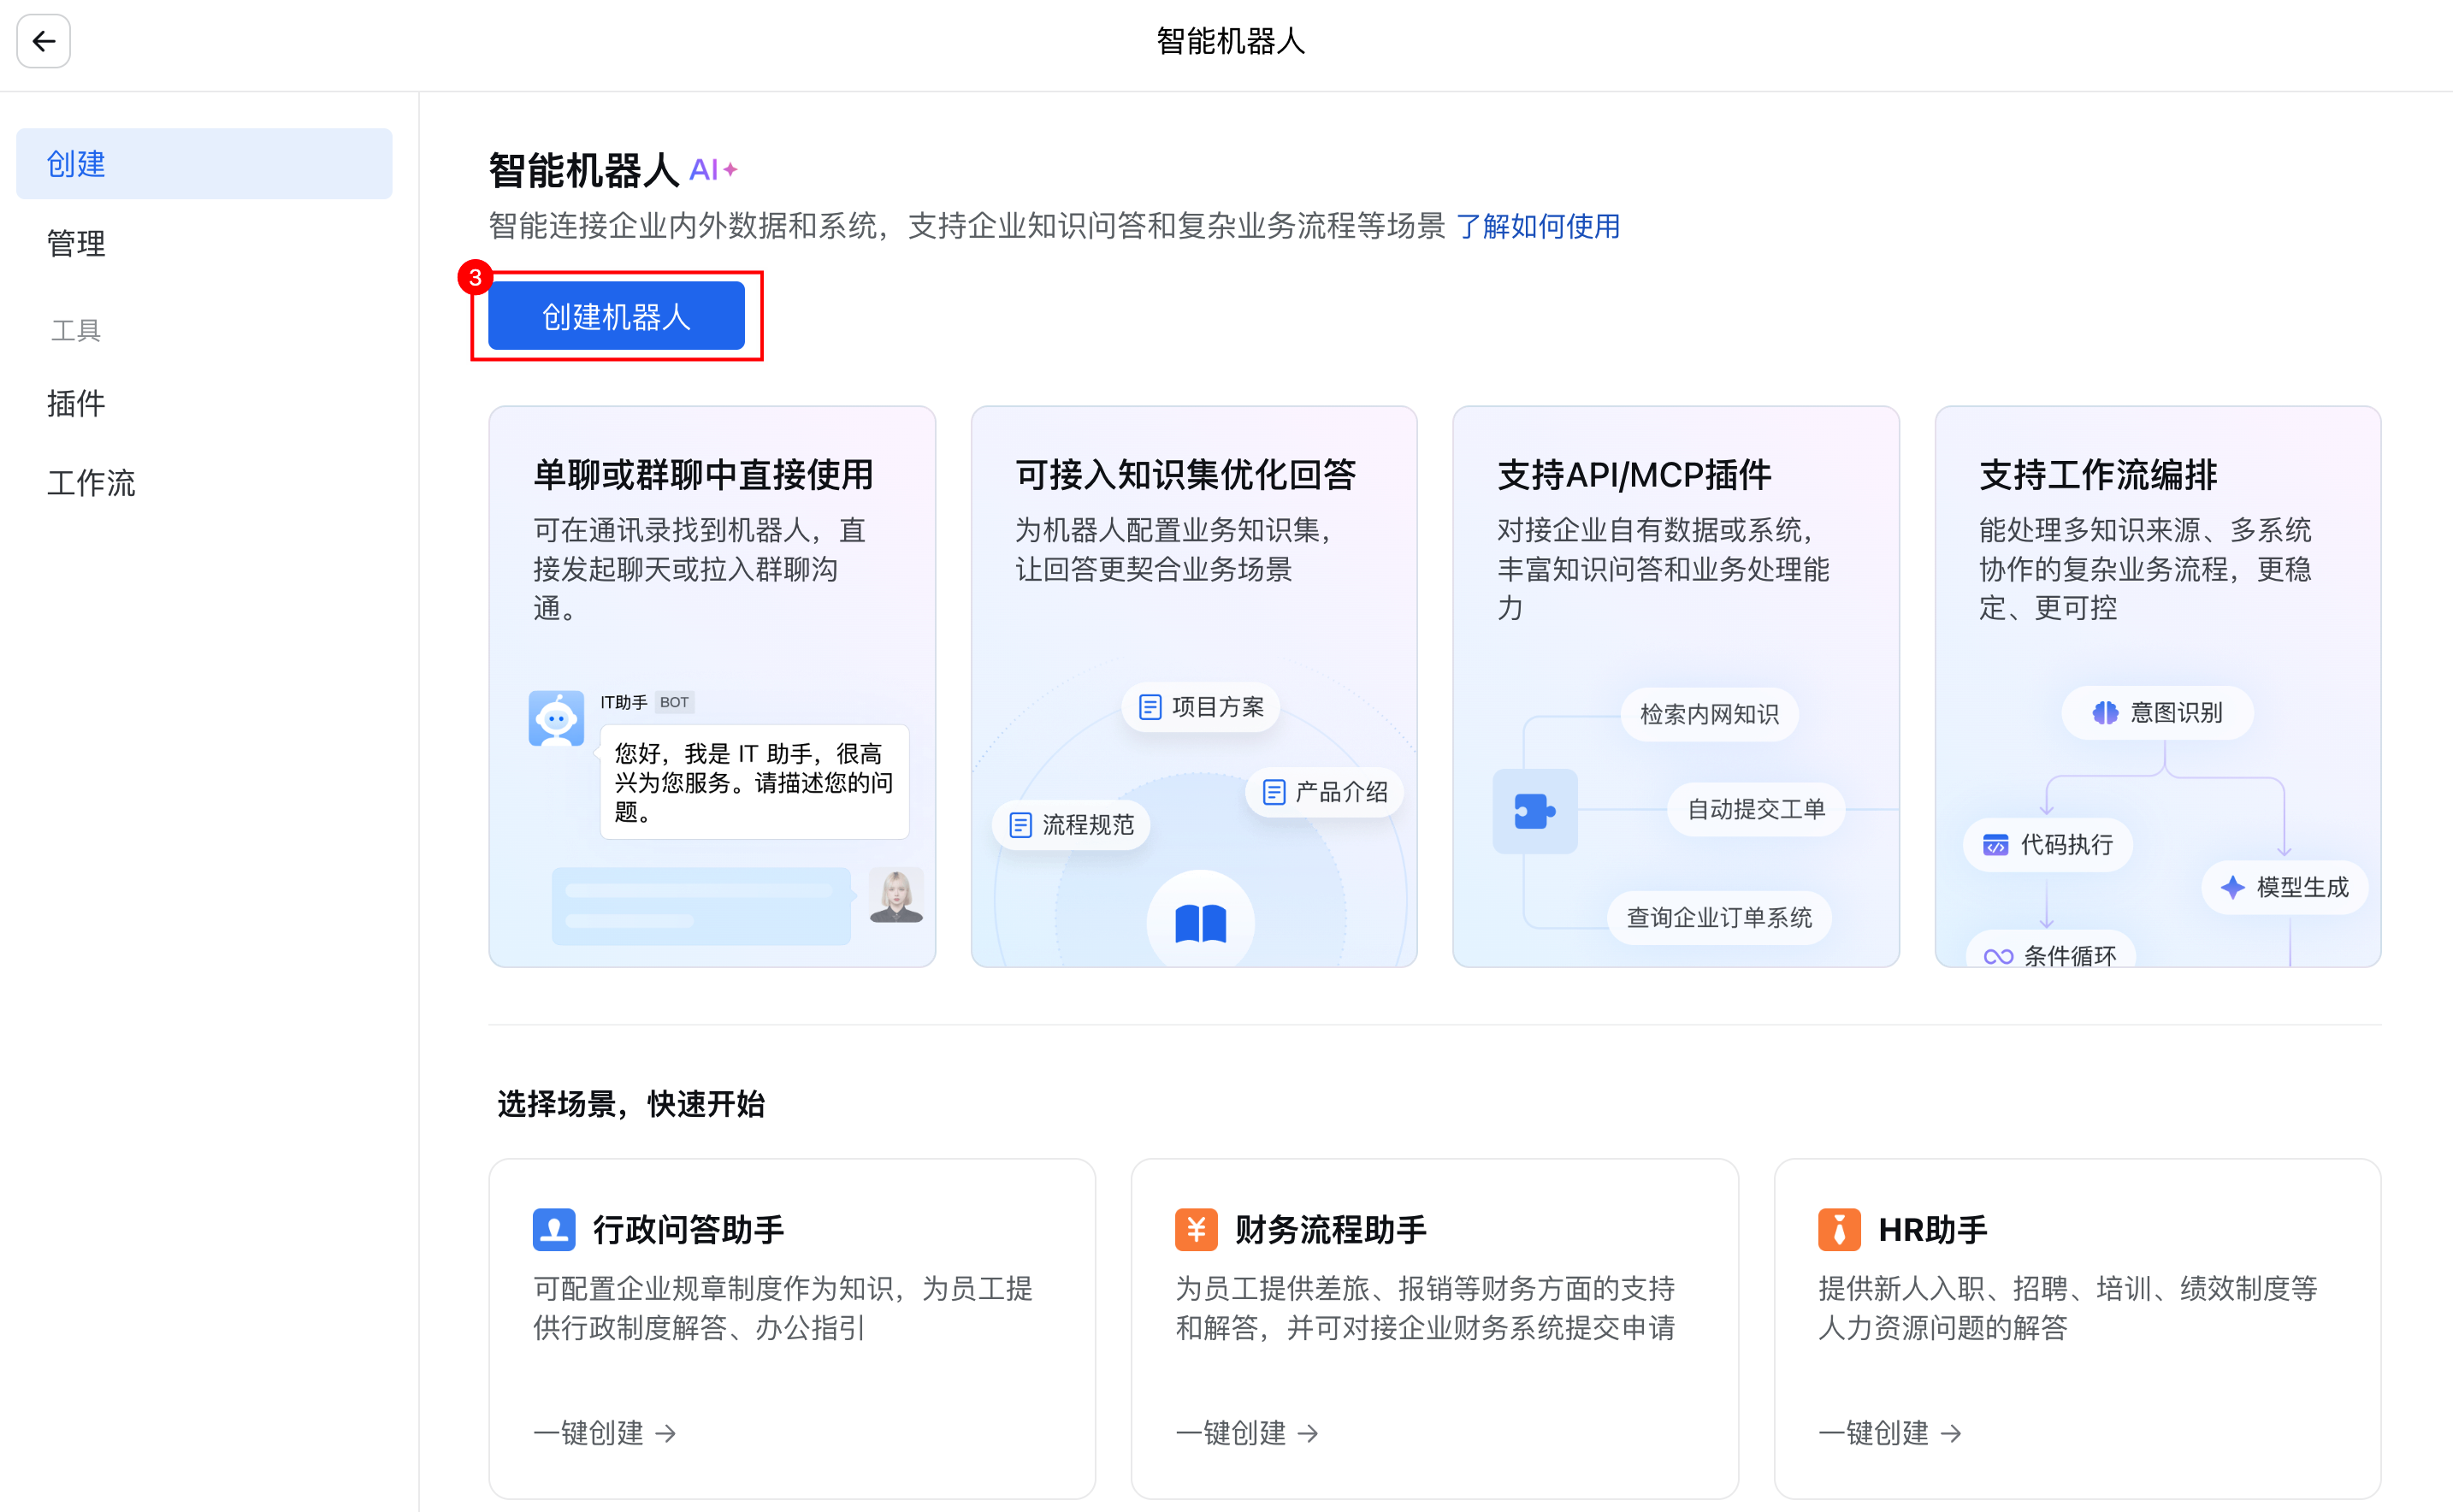Screen dimensions: 2453x1512
Task: Click the 产品介绍 document chip
Action: tap(1325, 792)
